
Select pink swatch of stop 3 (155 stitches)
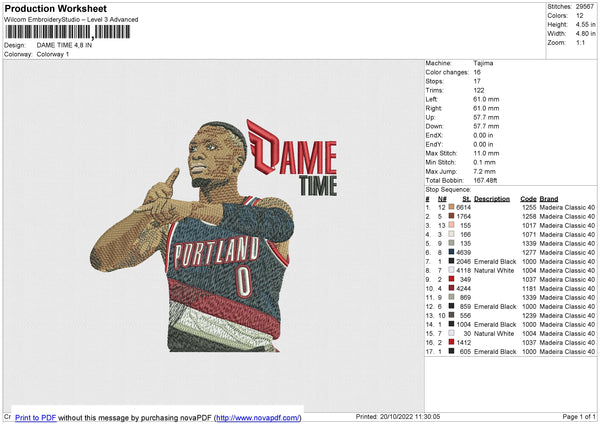(x=451, y=225)
